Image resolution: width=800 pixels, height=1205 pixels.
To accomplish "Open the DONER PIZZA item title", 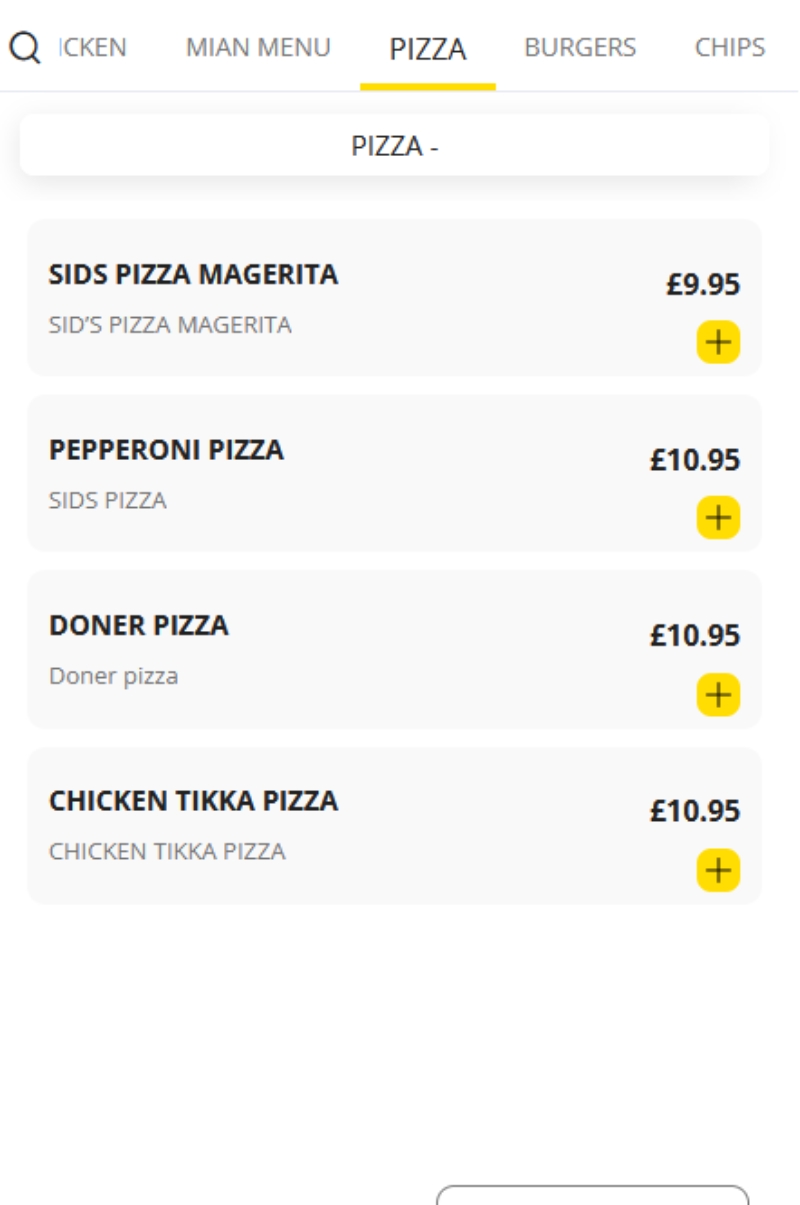I will click(x=139, y=625).
